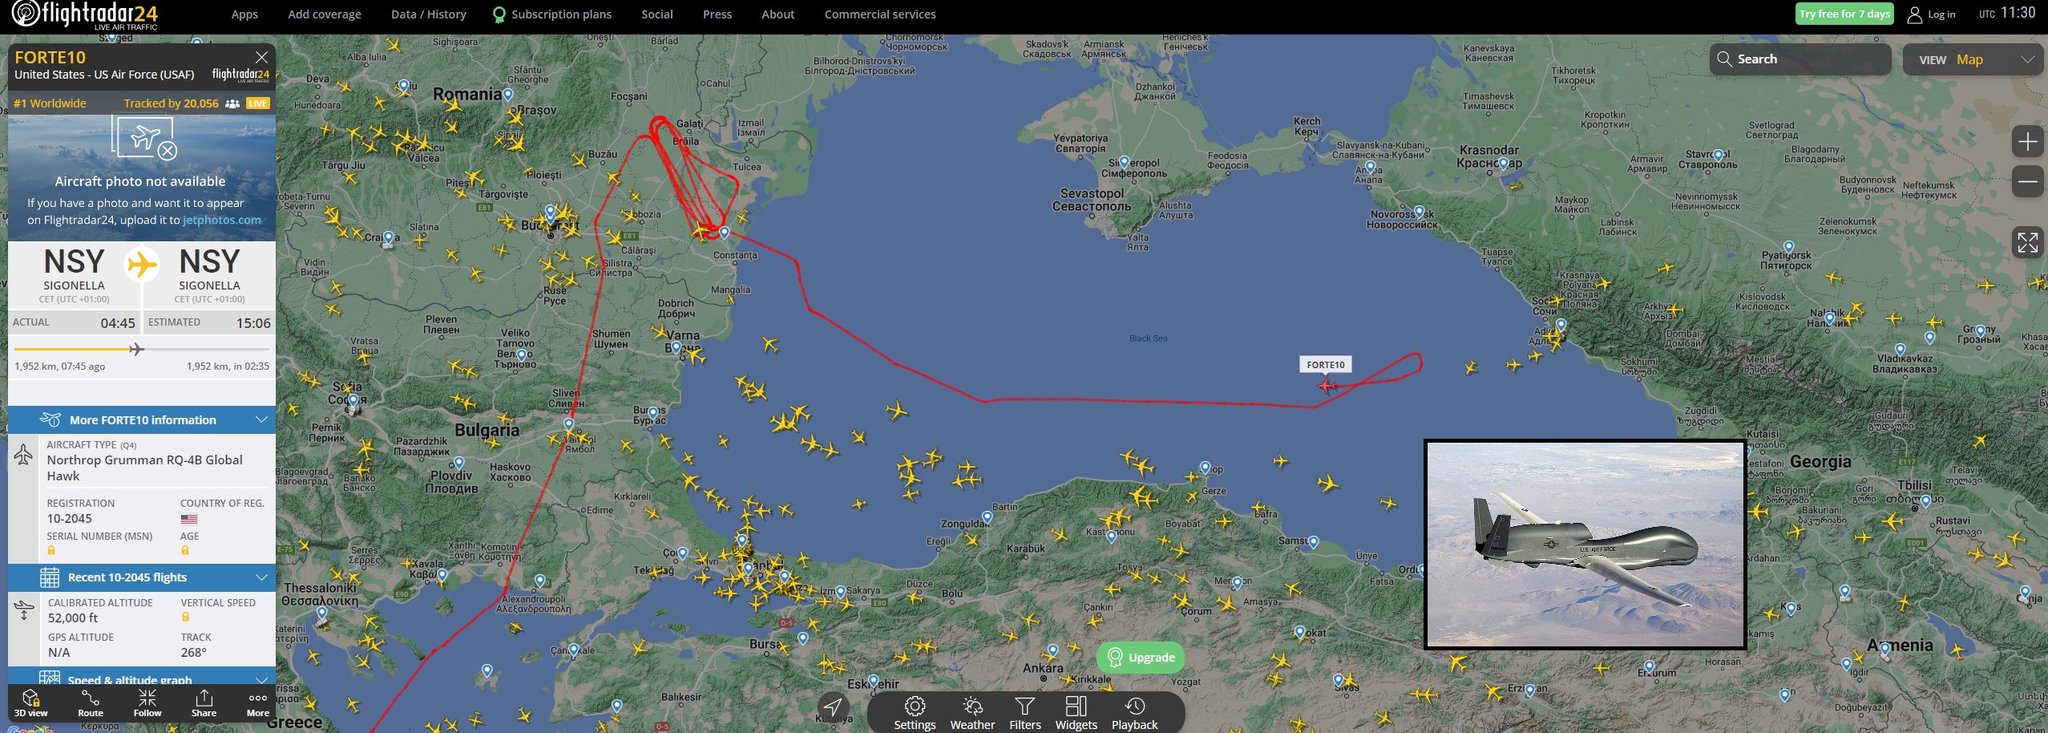Collapse More FORTE10 information section
The width and height of the screenshot is (2048, 733).
coord(141,420)
